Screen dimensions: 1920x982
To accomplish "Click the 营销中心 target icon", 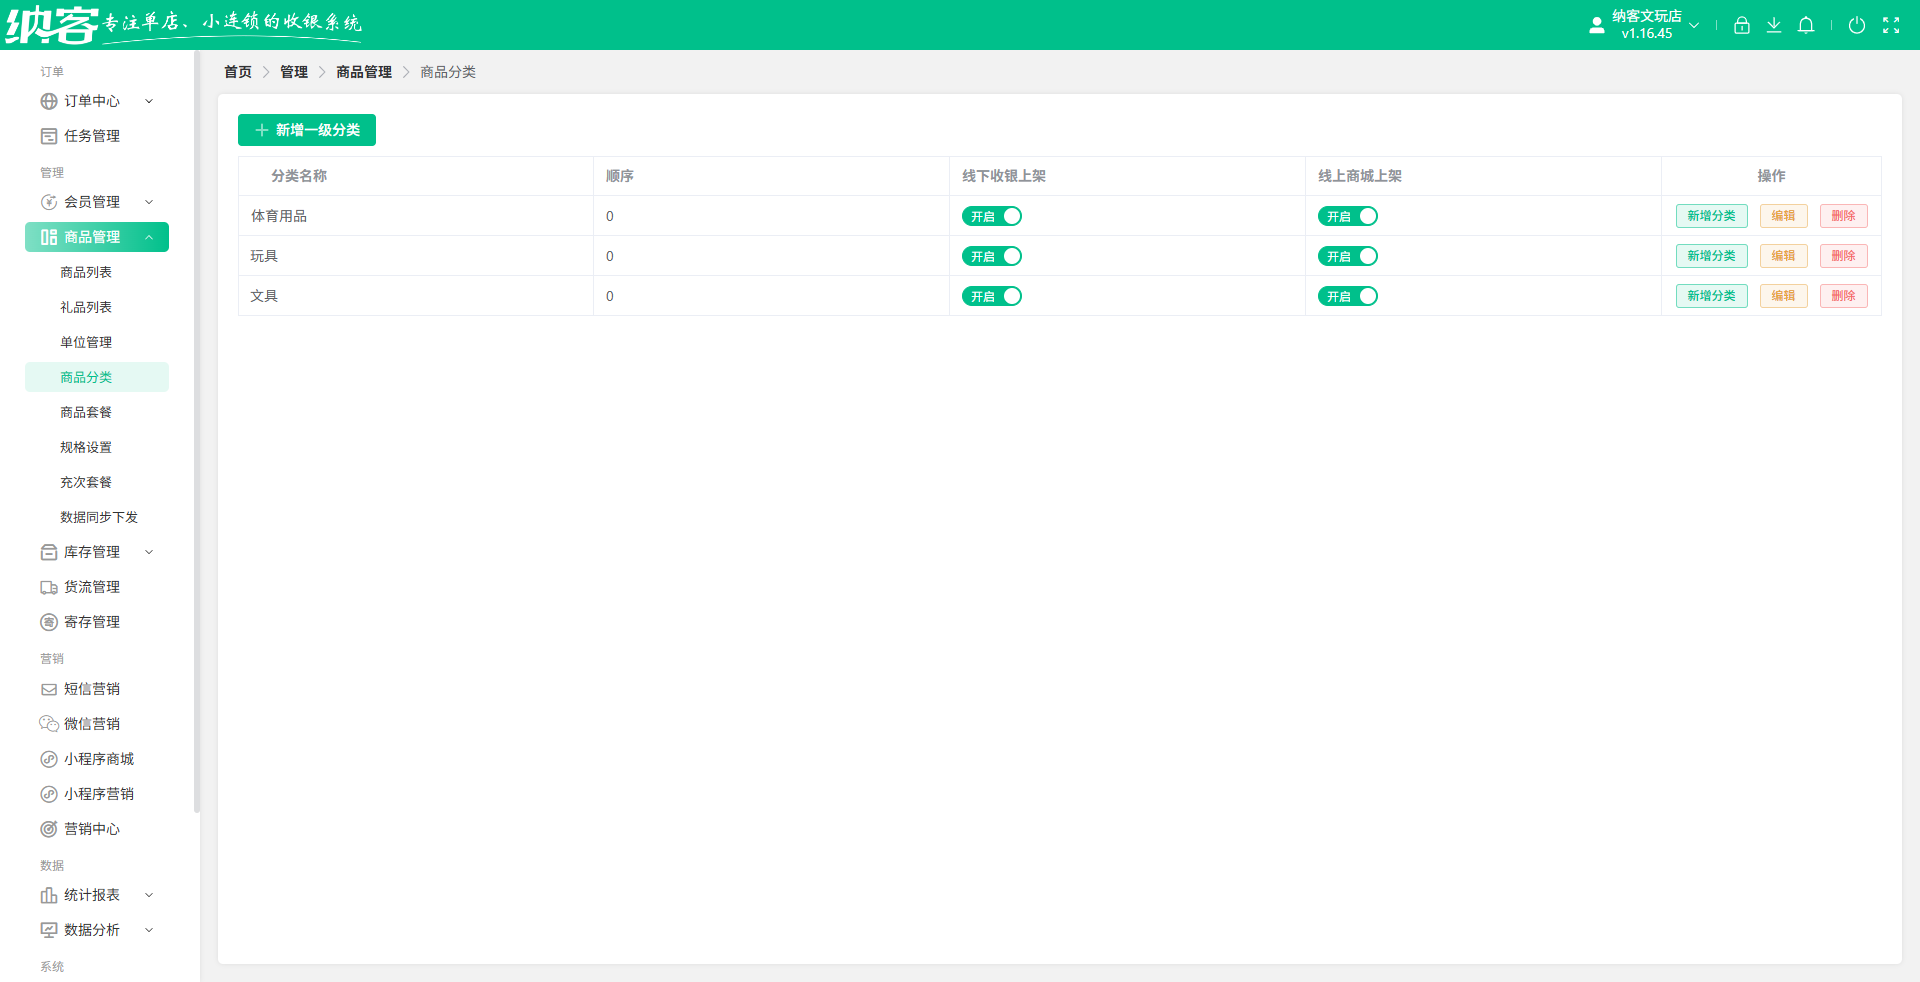I will [x=49, y=829].
